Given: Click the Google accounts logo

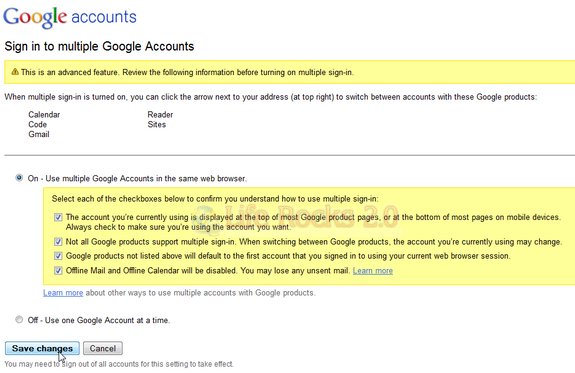Looking at the screenshot, I should 70,17.
